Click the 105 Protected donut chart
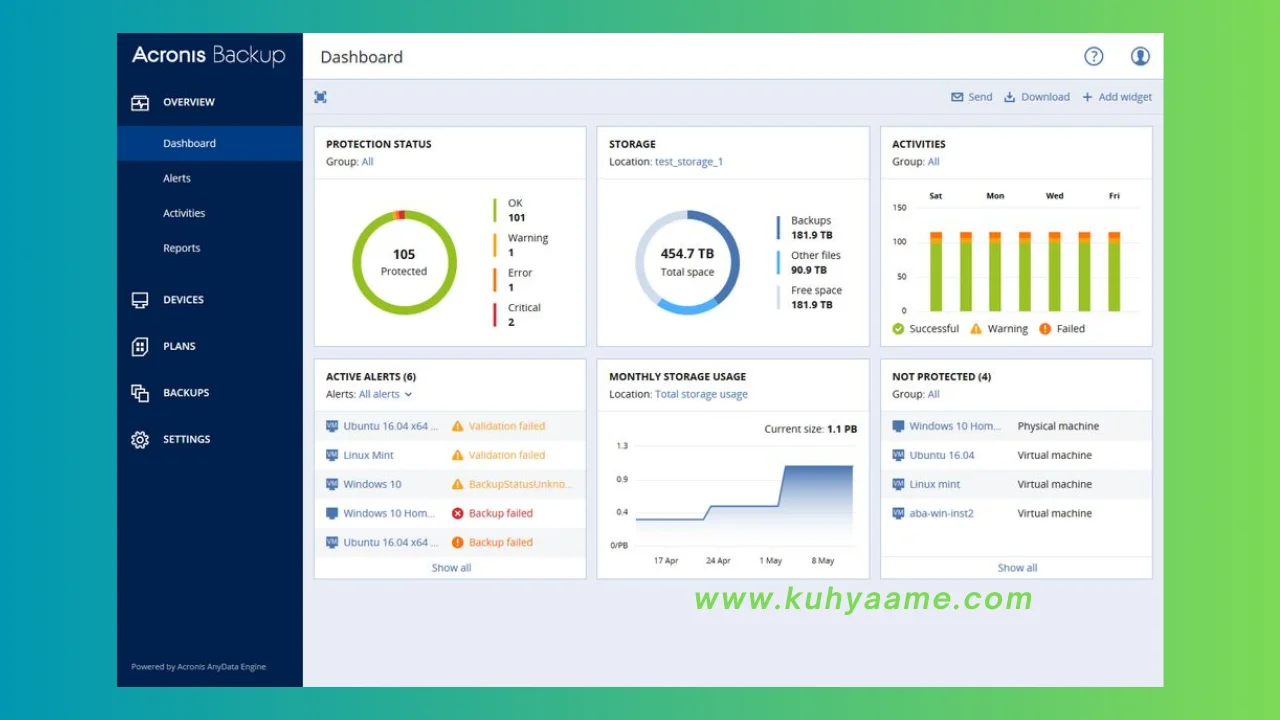This screenshot has width=1280, height=720. coord(404,263)
